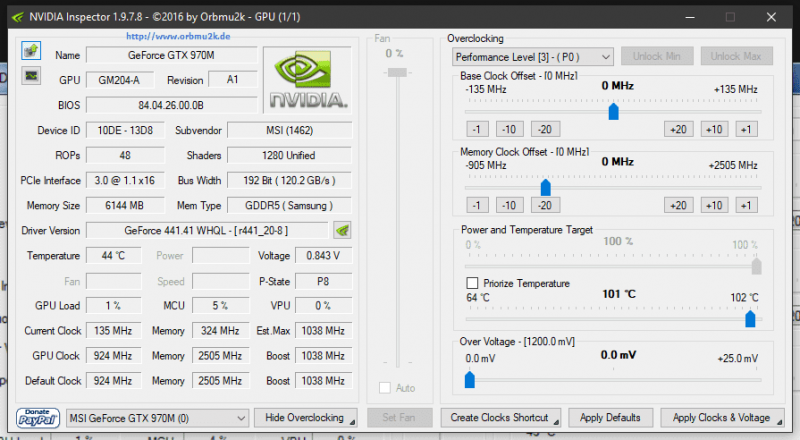Click Memory Clock Offset -10 button
The width and height of the screenshot is (800, 440).
509,206
